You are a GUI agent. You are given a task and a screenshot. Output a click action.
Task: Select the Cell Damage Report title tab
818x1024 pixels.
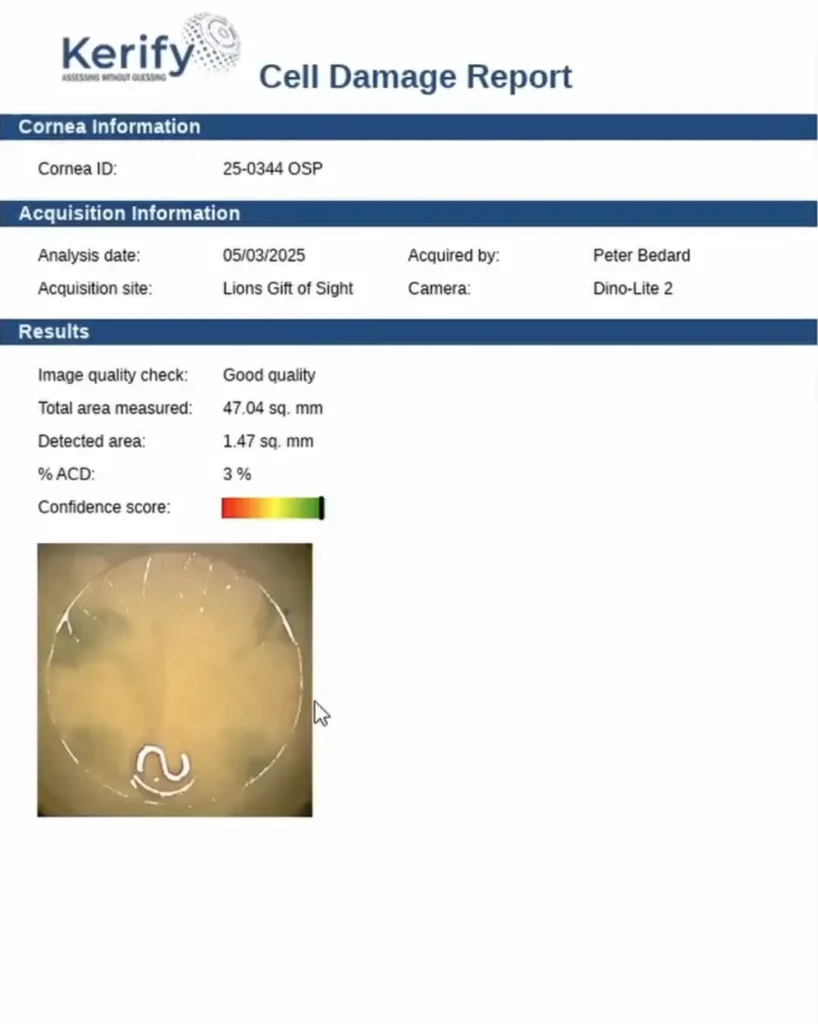[415, 77]
